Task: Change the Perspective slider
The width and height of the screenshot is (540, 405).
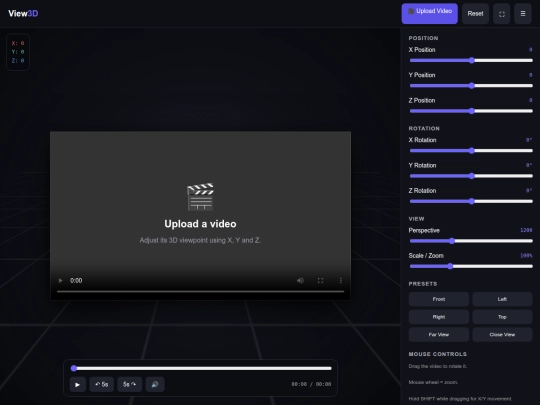Action: pos(471,241)
